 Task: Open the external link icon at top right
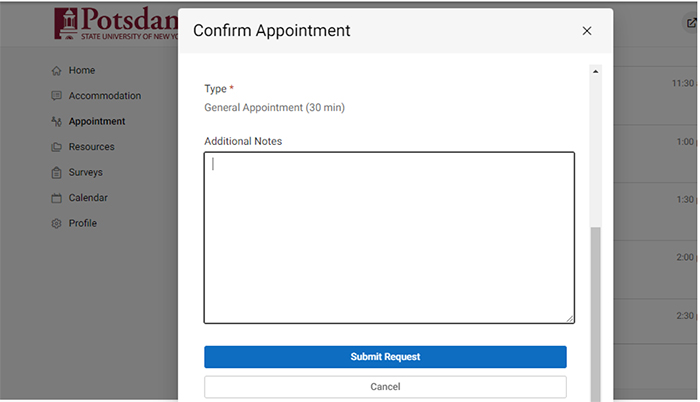(x=692, y=23)
